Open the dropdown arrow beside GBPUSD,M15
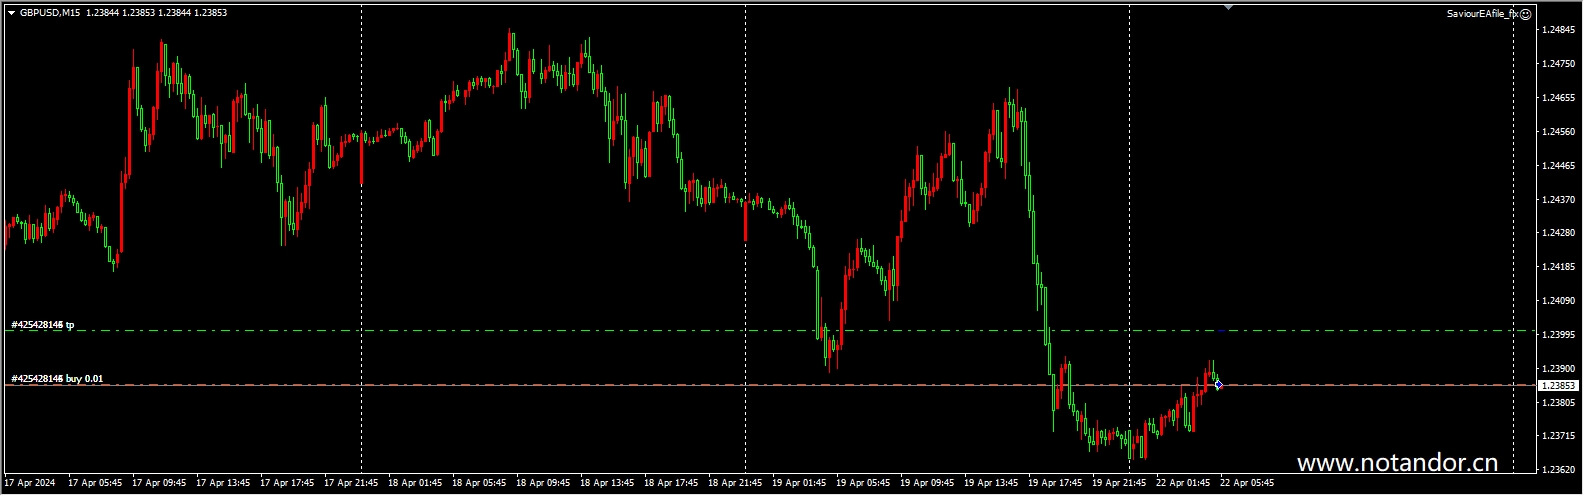Image resolution: width=1584 pixels, height=496 pixels. pyautogui.click(x=11, y=13)
